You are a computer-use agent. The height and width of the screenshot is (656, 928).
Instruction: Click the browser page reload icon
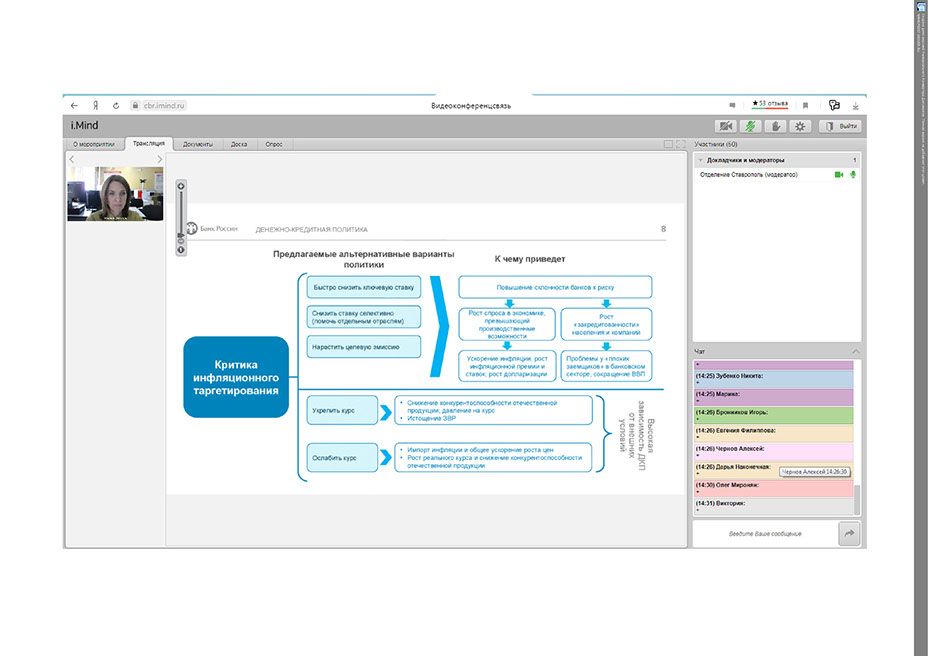(x=116, y=105)
